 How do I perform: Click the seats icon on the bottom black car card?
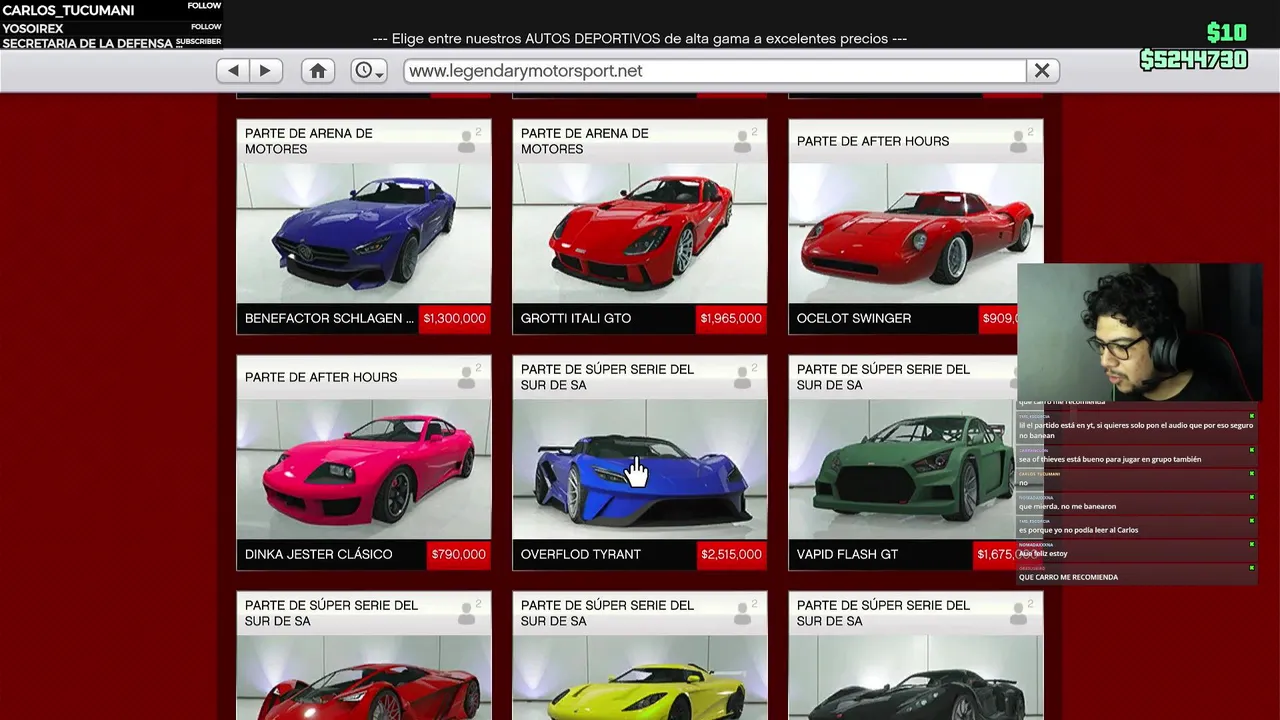click(1020, 613)
